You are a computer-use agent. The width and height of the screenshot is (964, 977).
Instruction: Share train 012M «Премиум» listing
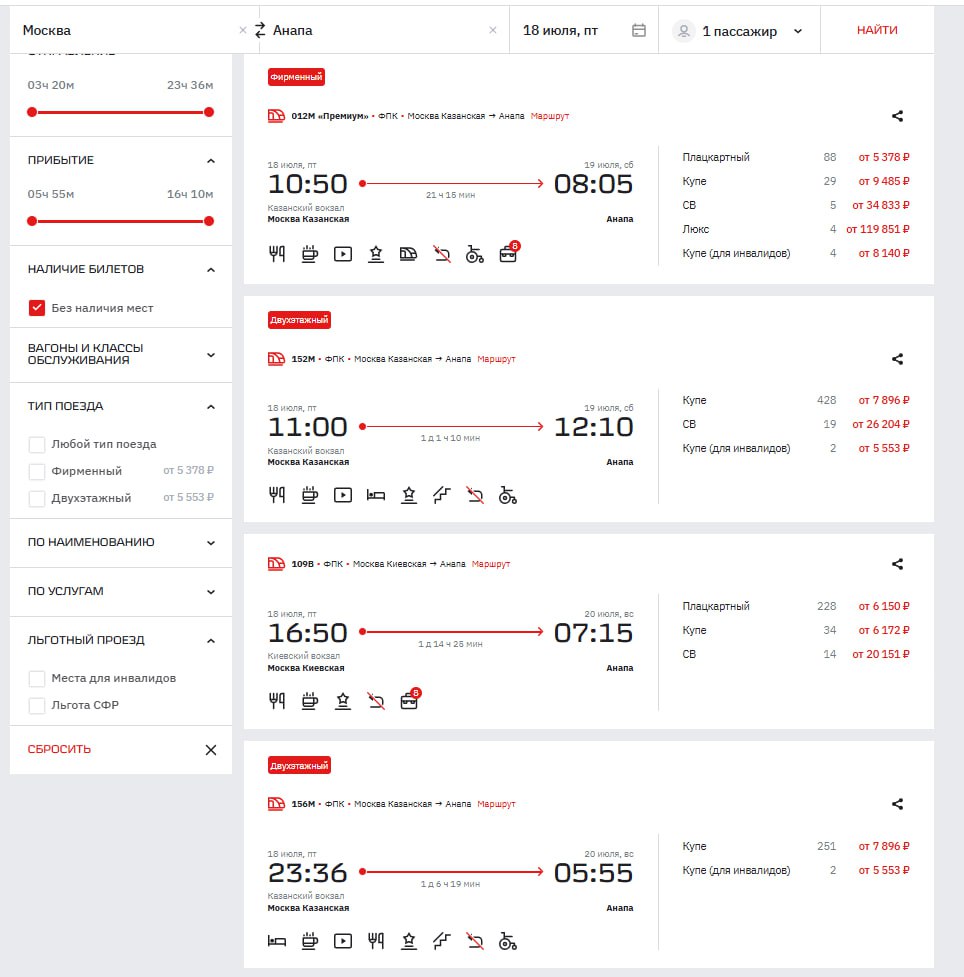[897, 116]
